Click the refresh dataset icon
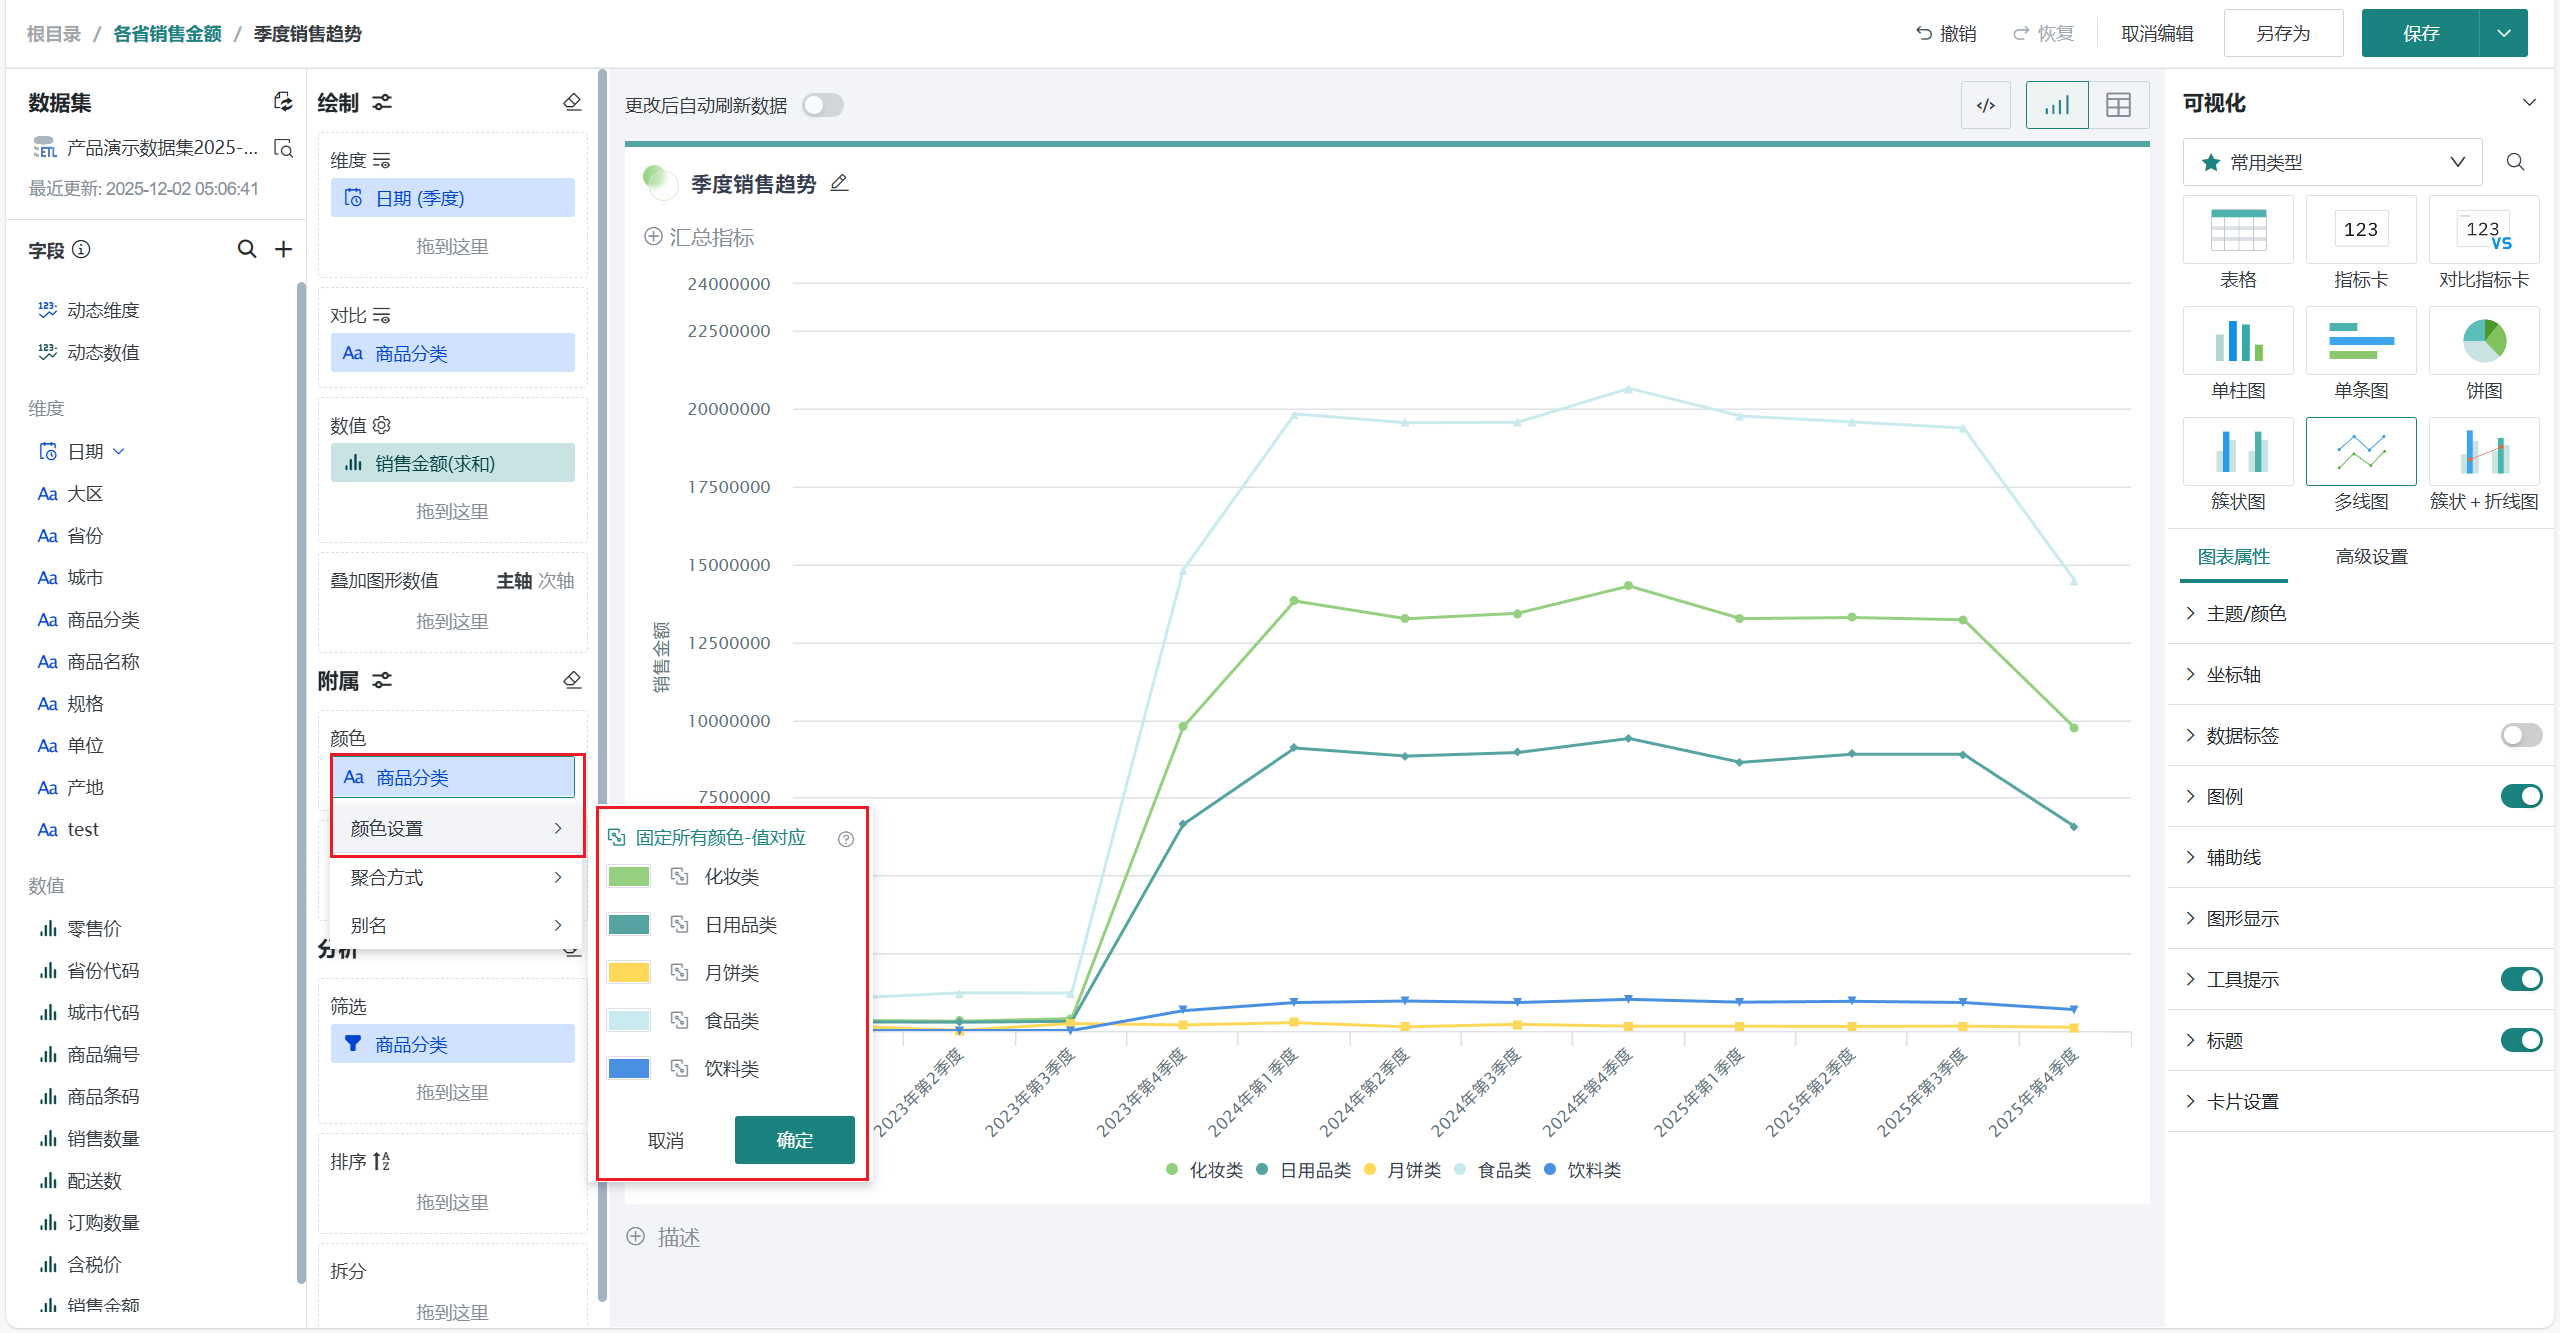The height and width of the screenshot is (1333, 2560). [x=283, y=102]
